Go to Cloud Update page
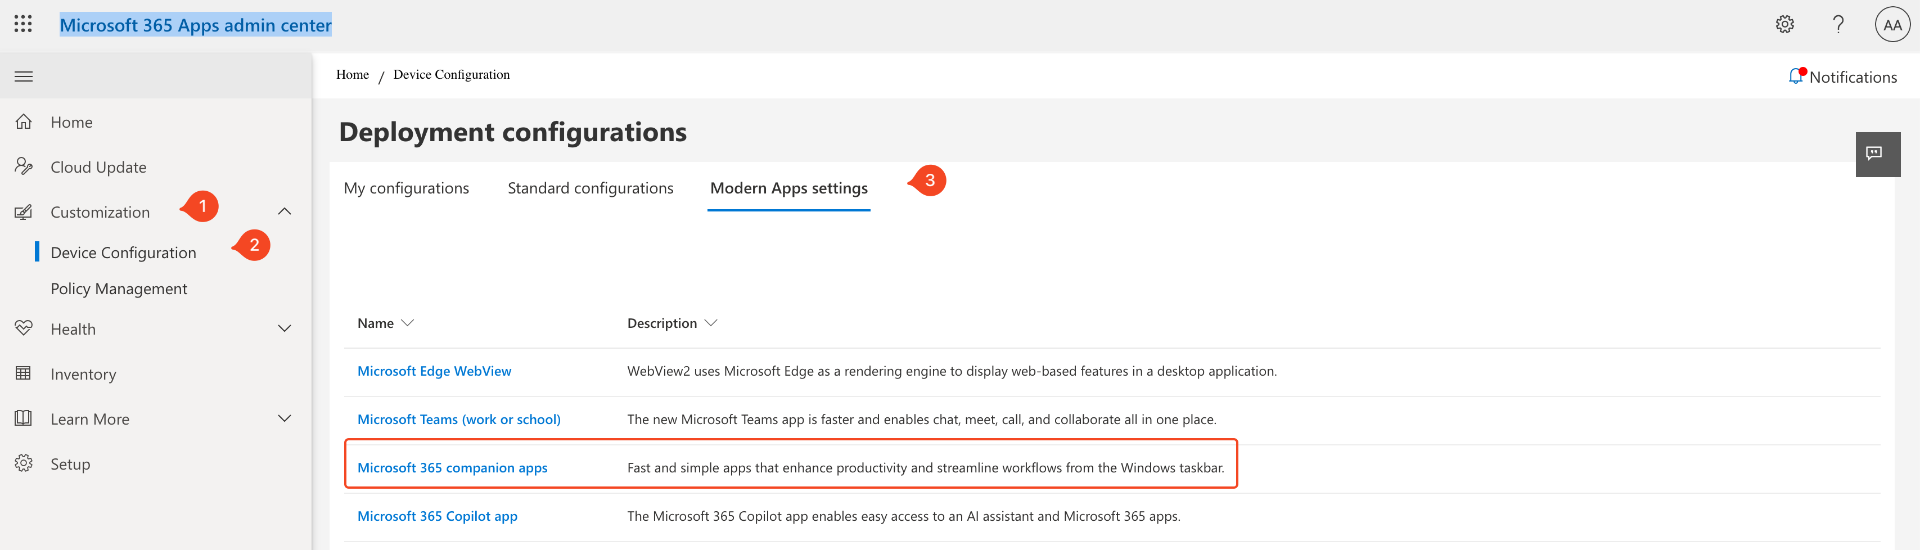Screen dimensions: 1920x550 tap(99, 167)
